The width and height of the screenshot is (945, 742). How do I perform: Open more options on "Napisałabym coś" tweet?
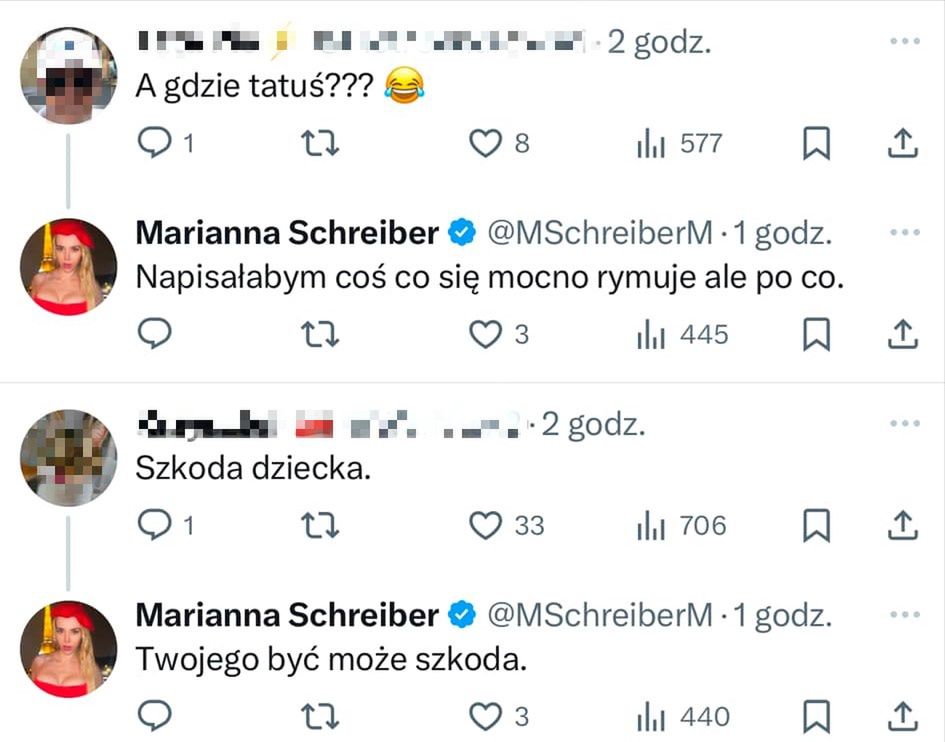click(x=903, y=233)
